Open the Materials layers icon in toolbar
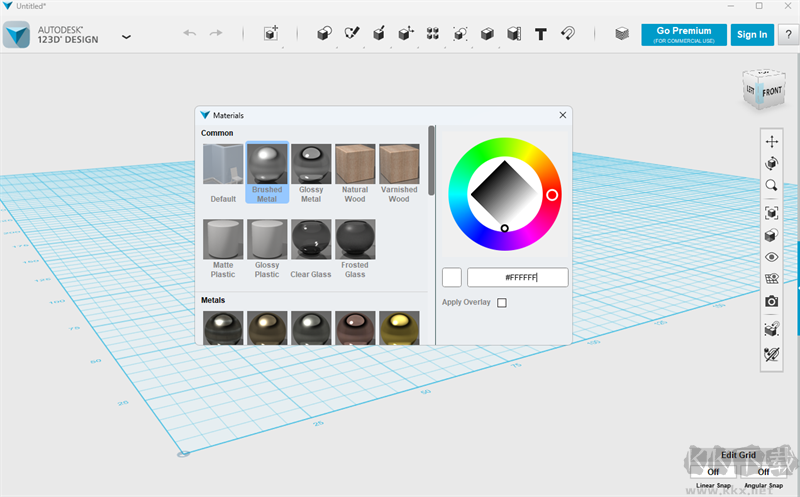The height and width of the screenshot is (497, 800). [622, 34]
